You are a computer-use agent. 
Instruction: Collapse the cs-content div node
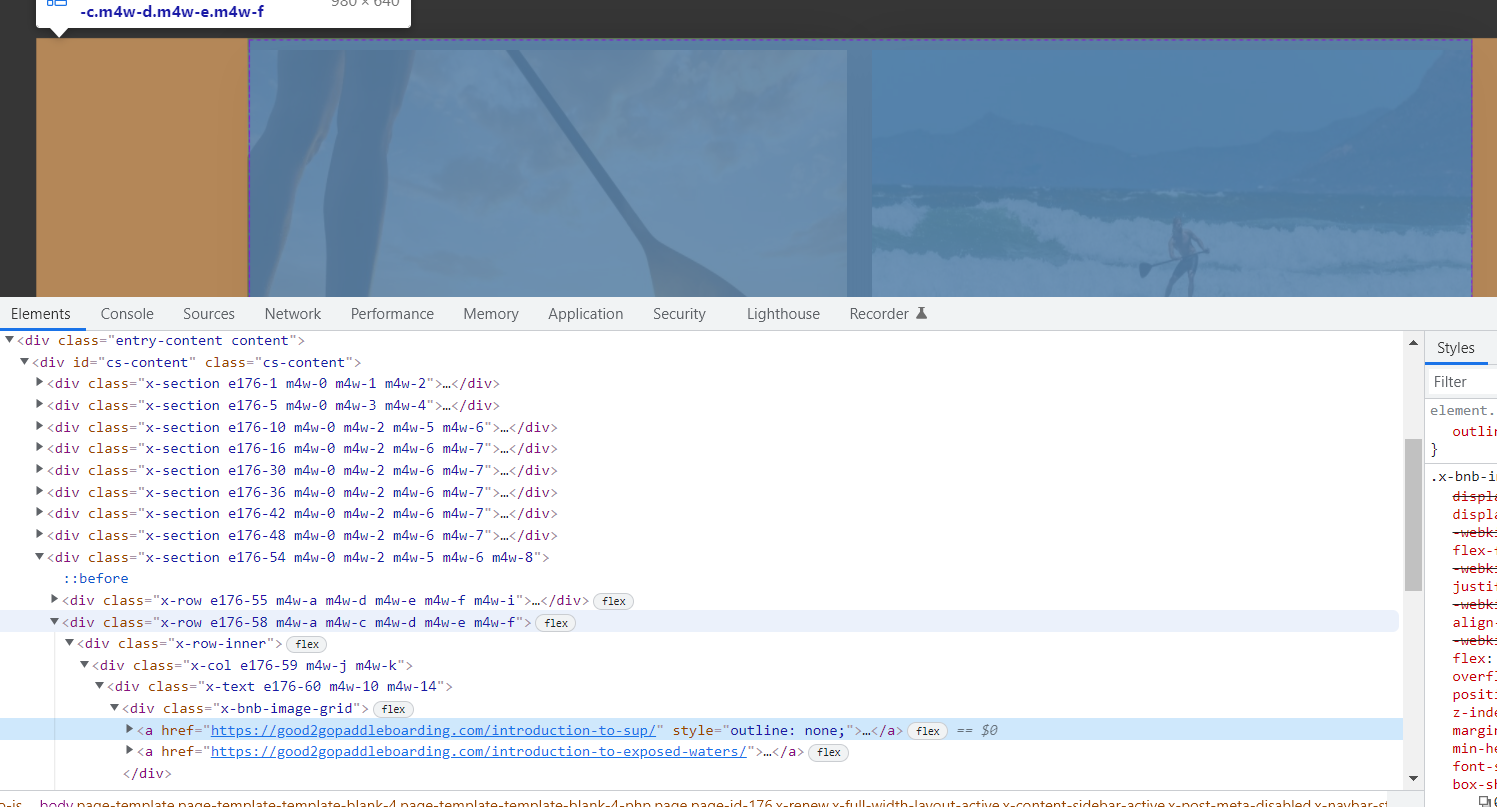[x=25, y=362]
